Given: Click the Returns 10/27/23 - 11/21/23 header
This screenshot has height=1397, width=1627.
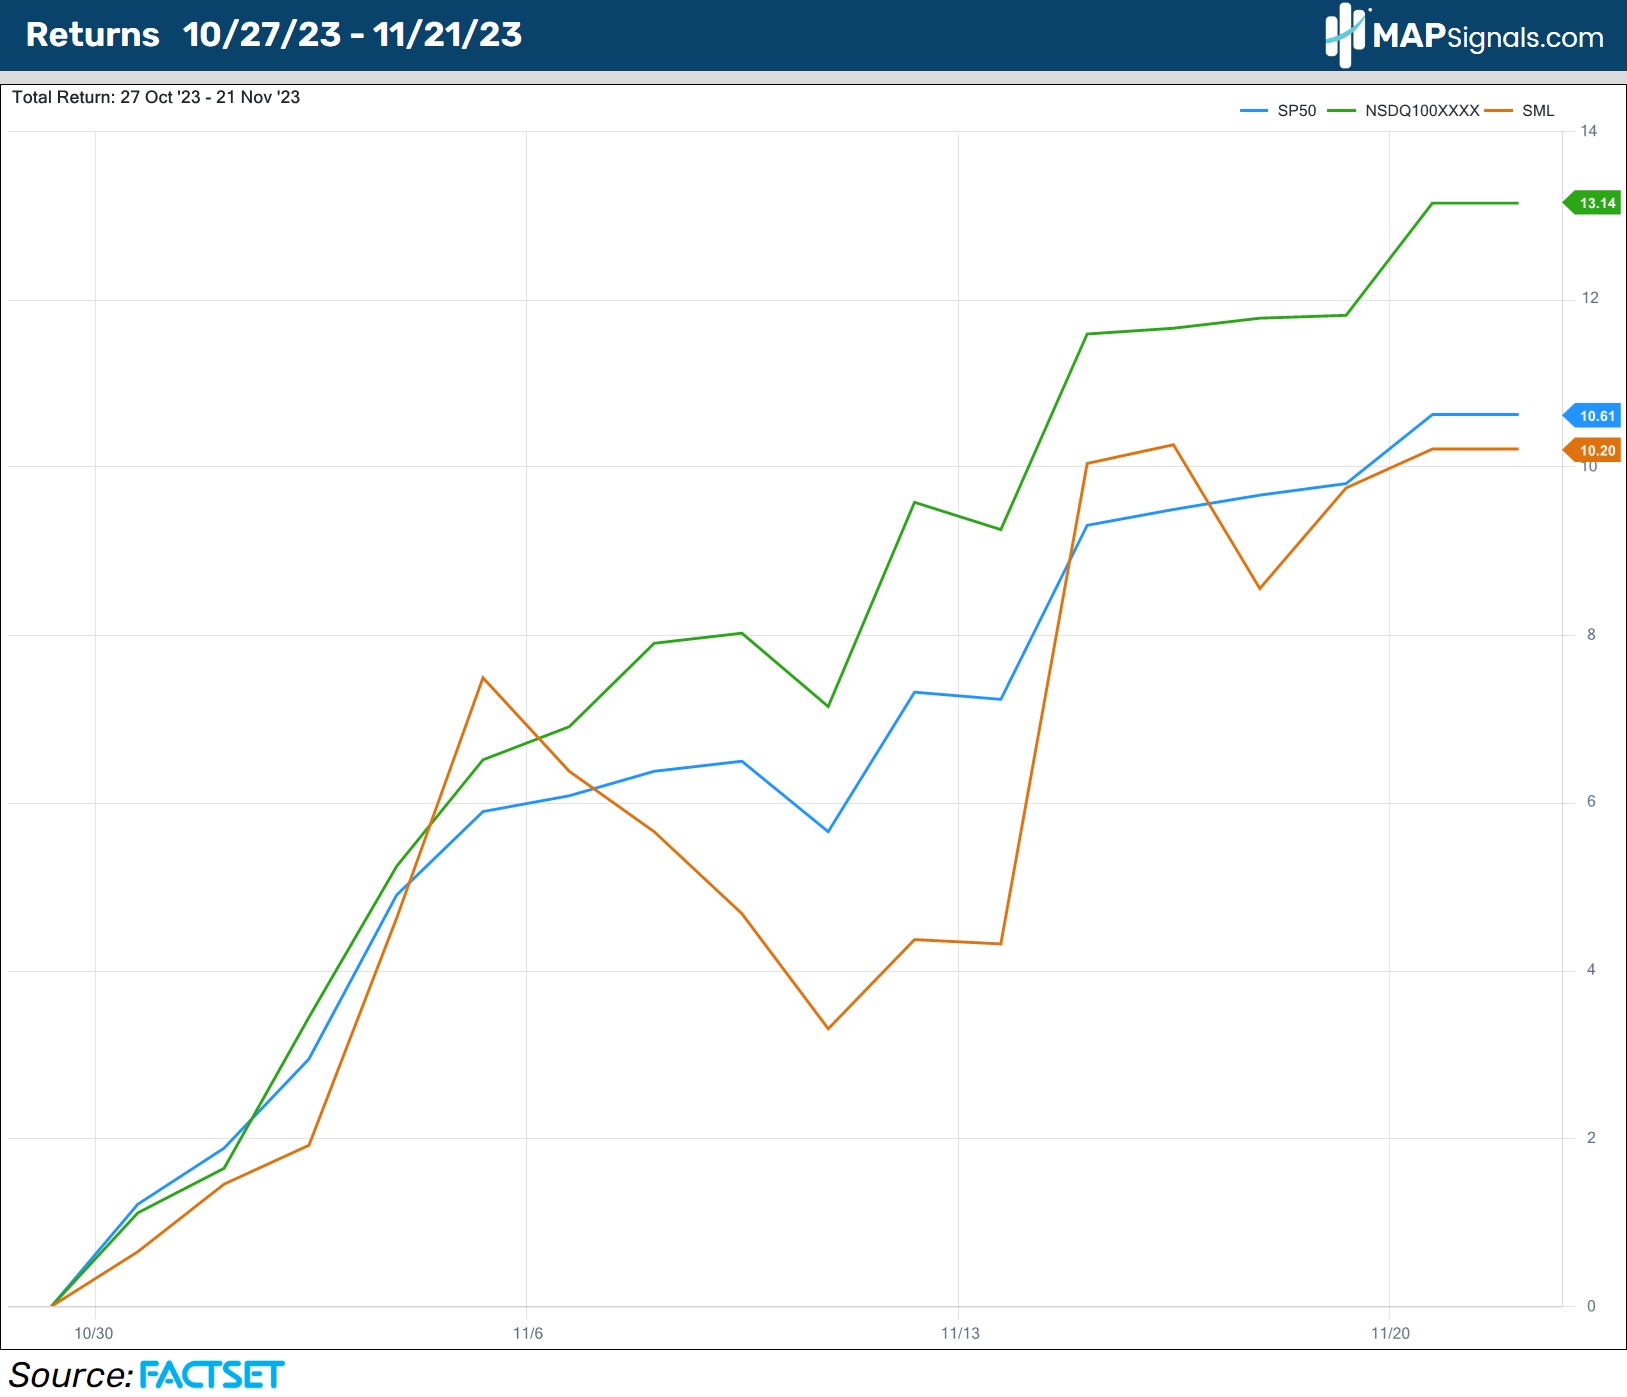Looking at the screenshot, I should coord(274,35).
